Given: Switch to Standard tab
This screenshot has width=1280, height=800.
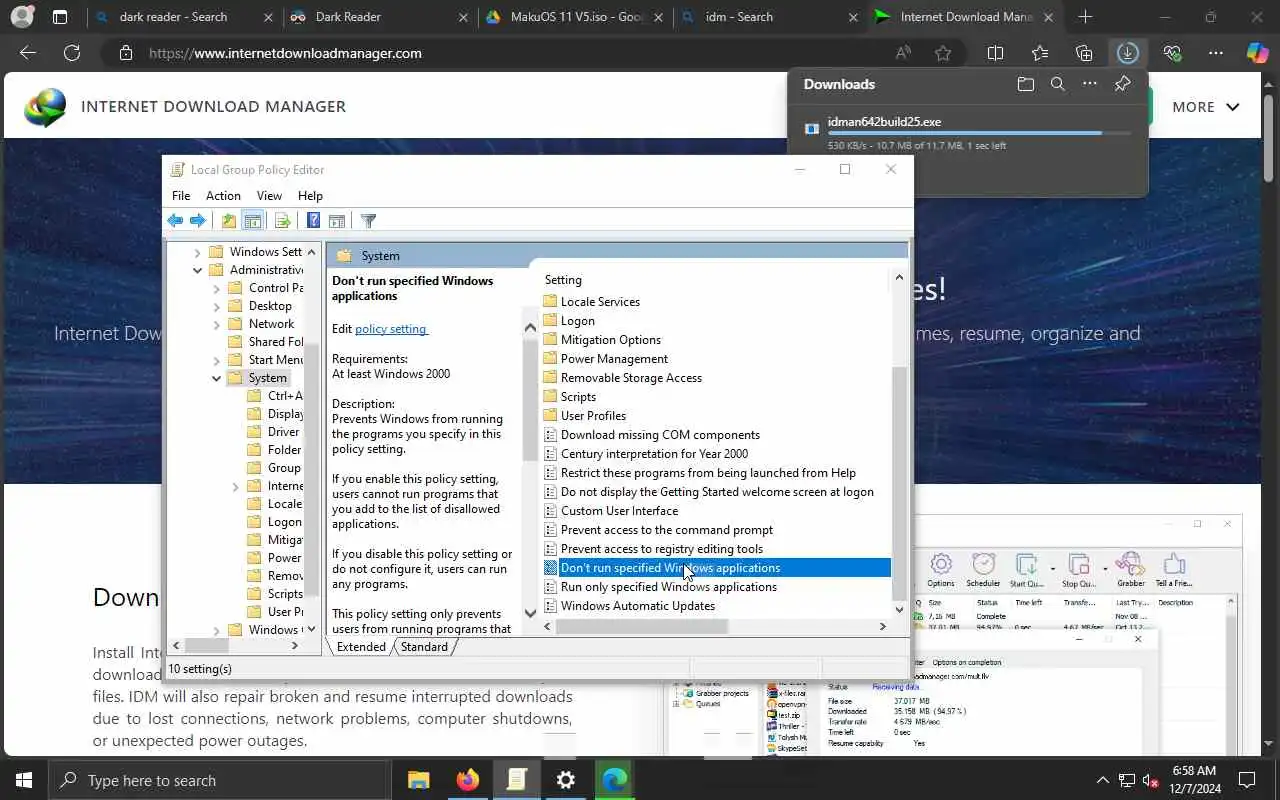Looking at the screenshot, I should (x=424, y=647).
